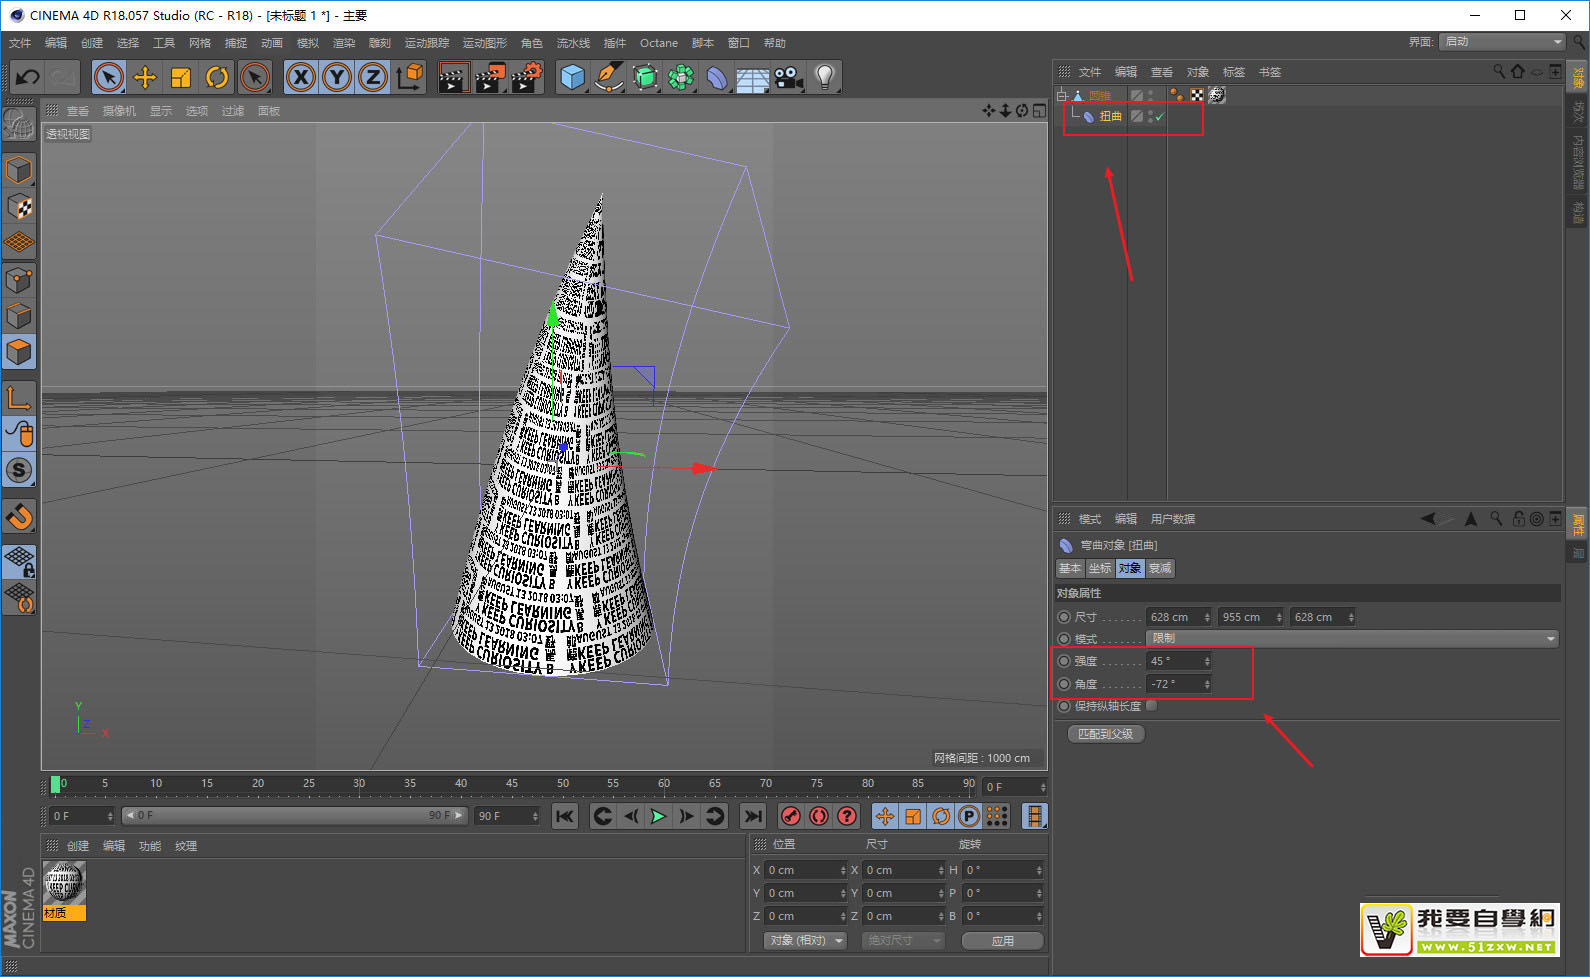The height and width of the screenshot is (977, 1590).
Task: Switch to the 衰减 attribute tab
Action: click(1160, 568)
